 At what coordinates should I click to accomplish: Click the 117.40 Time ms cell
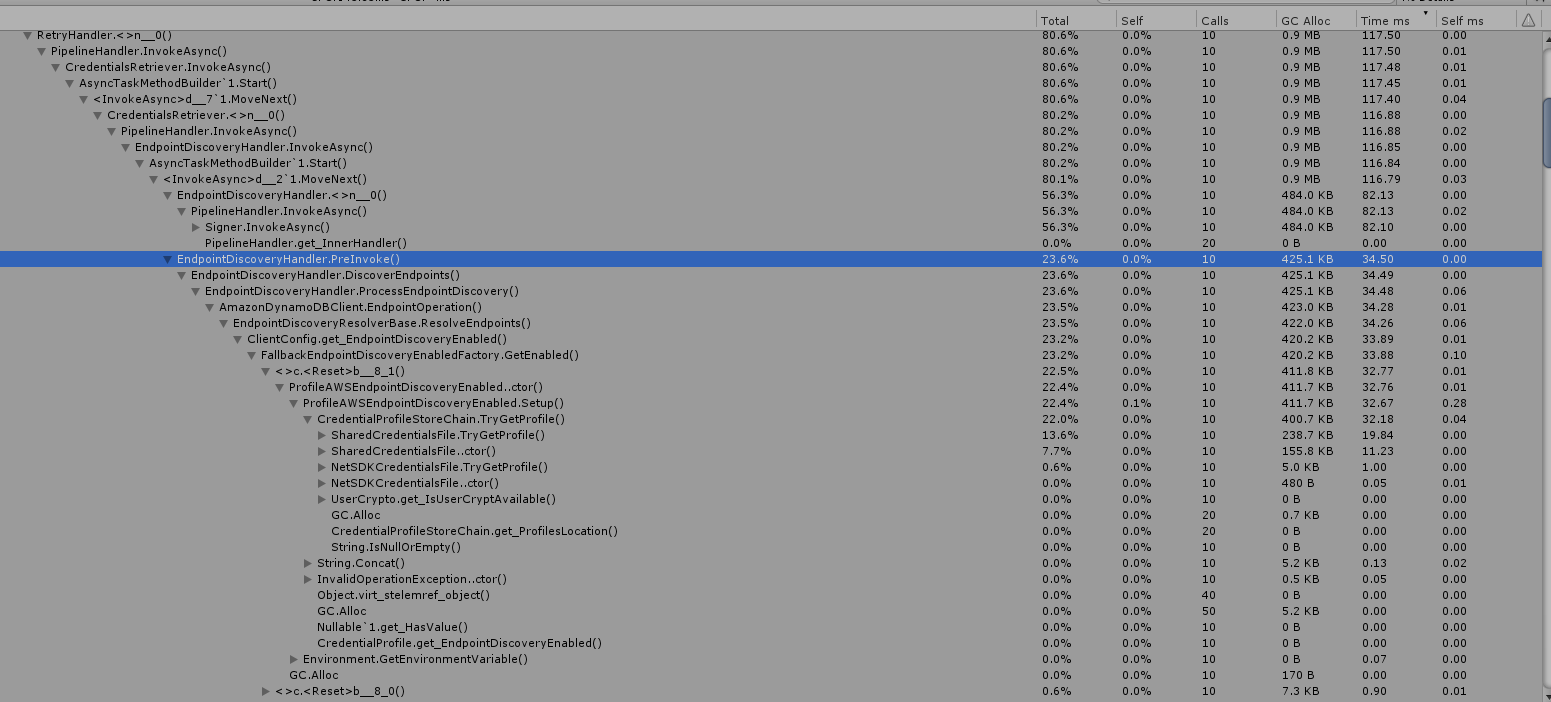point(1381,99)
